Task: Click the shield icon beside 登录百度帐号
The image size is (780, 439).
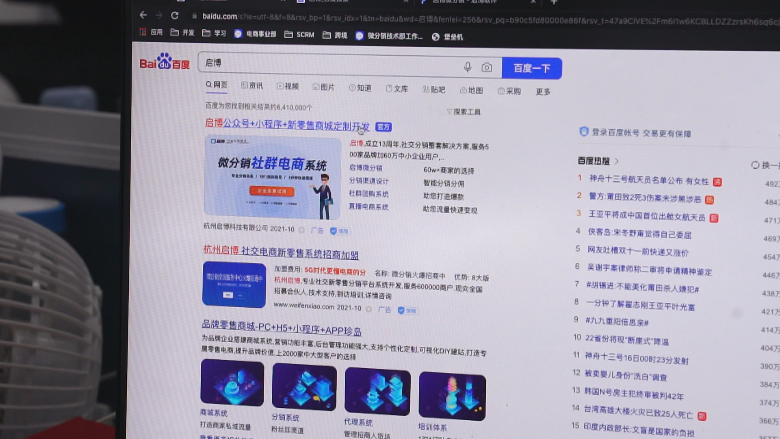Action: click(584, 131)
